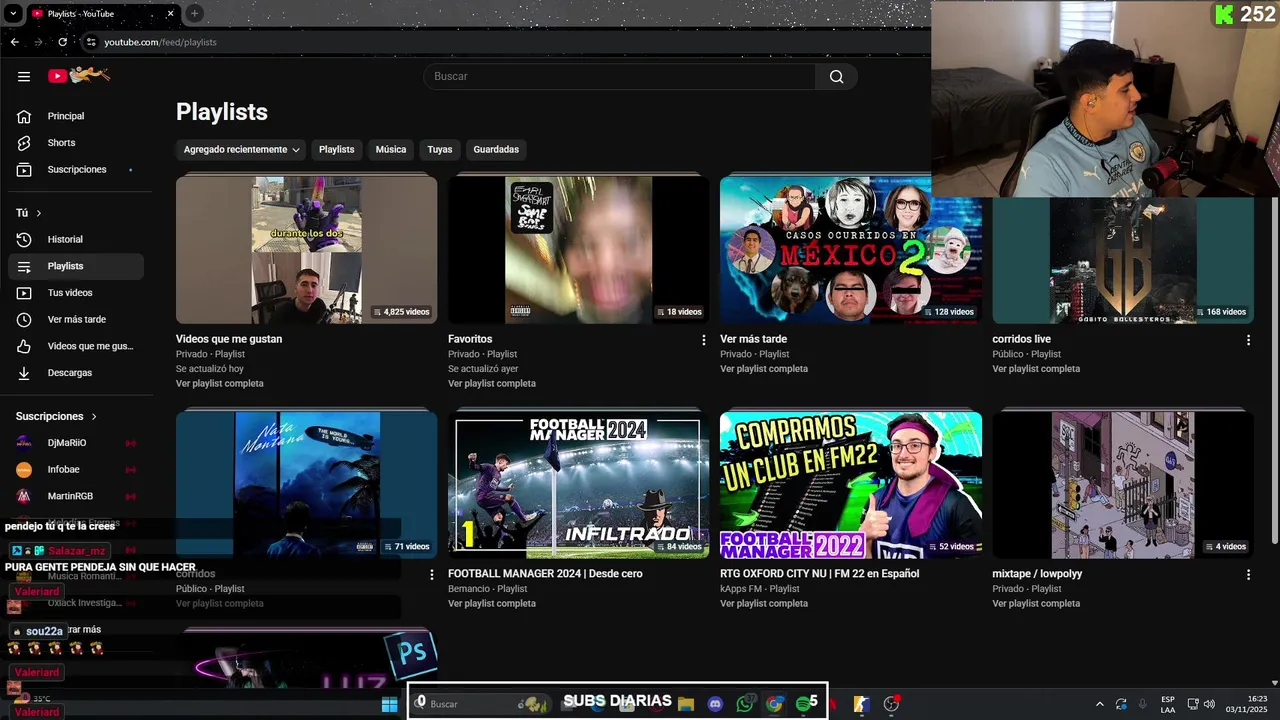Open the Infobae subscription
Image resolution: width=1280 pixels, height=720 pixels.
tap(76, 470)
